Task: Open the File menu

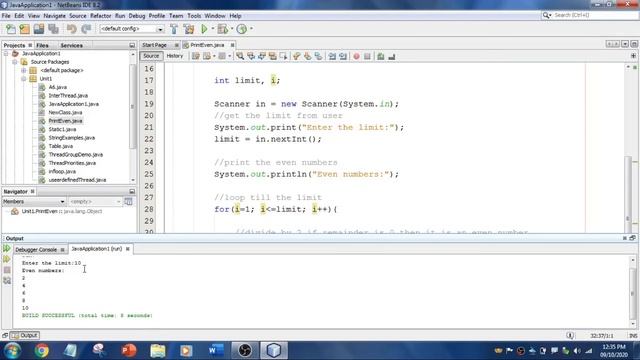Action: 6,16
